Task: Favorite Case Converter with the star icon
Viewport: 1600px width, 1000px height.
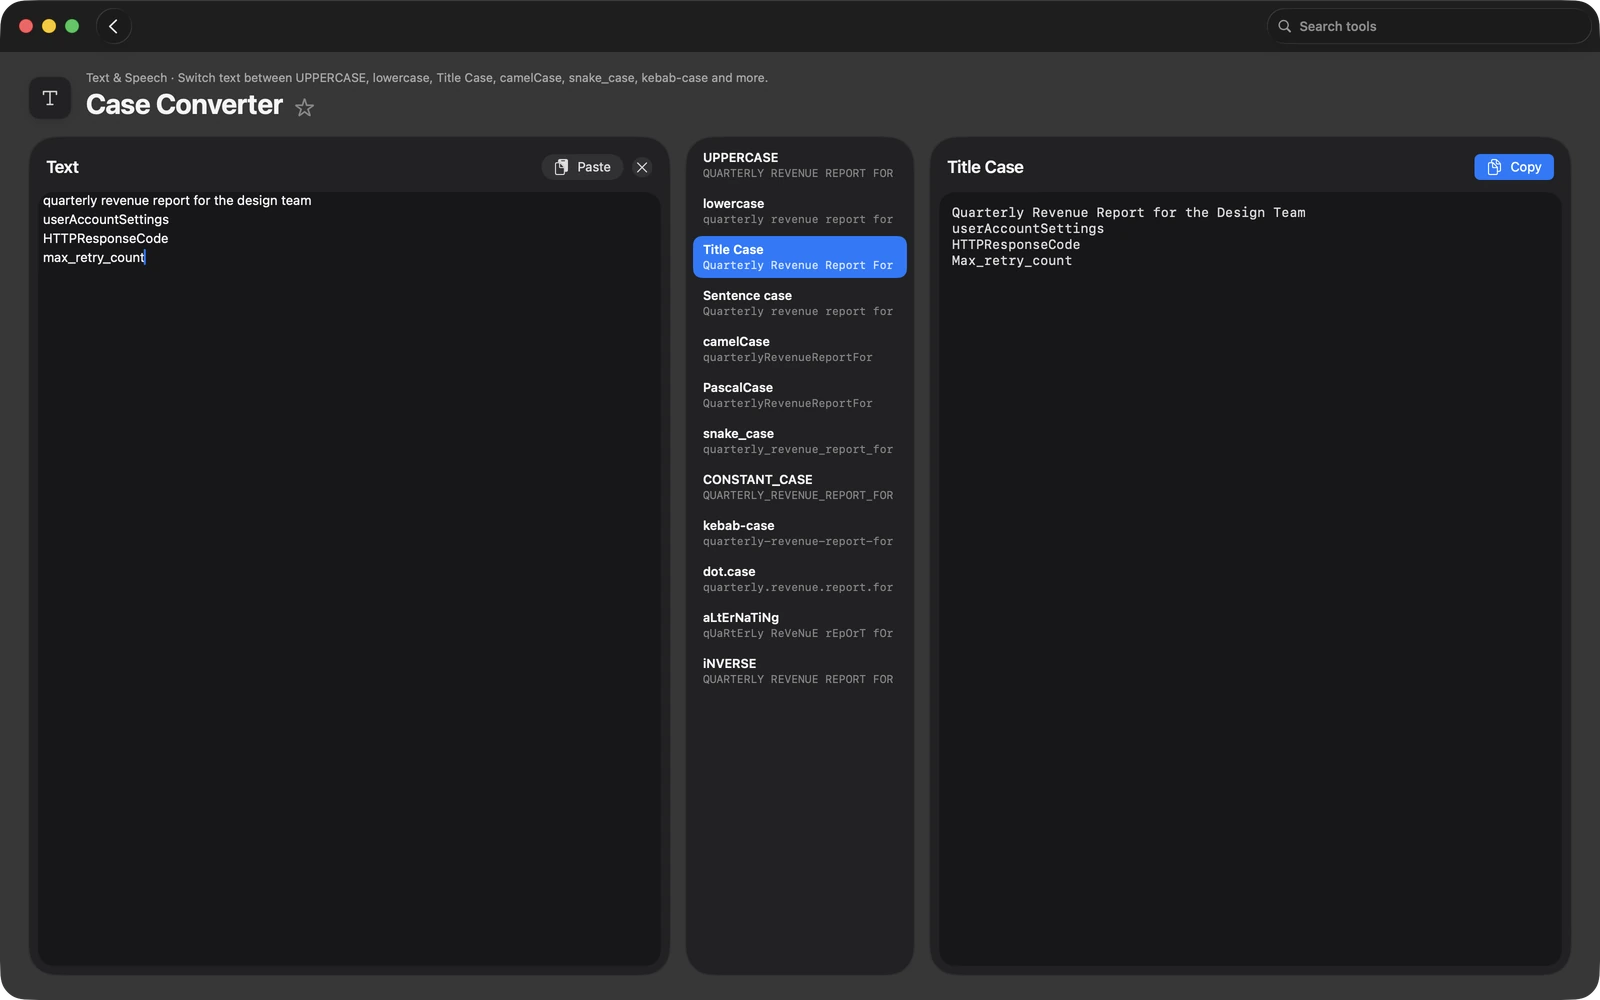Action: [x=305, y=108]
